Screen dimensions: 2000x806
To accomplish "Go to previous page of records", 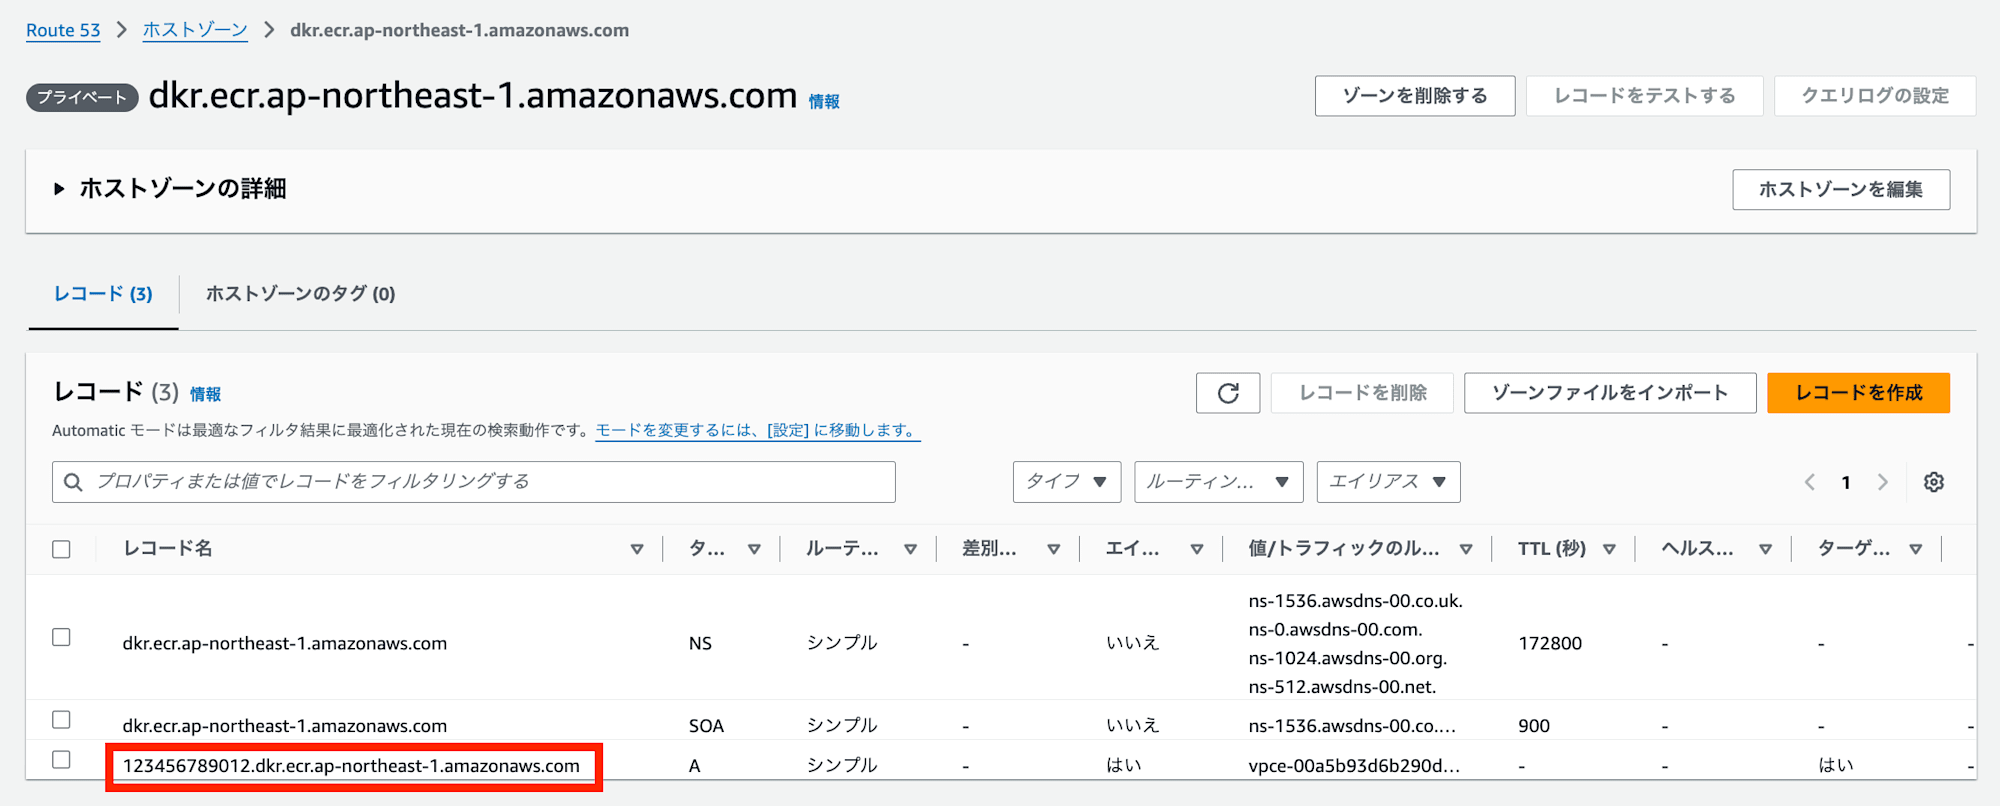I will (x=1810, y=482).
